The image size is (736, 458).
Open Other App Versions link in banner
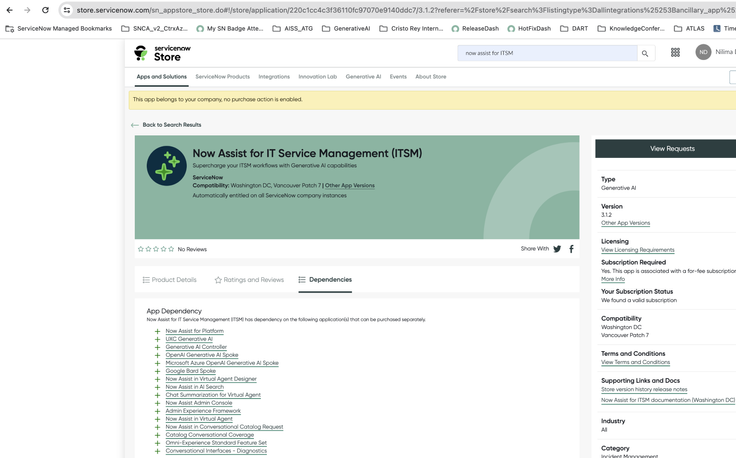[350, 185]
